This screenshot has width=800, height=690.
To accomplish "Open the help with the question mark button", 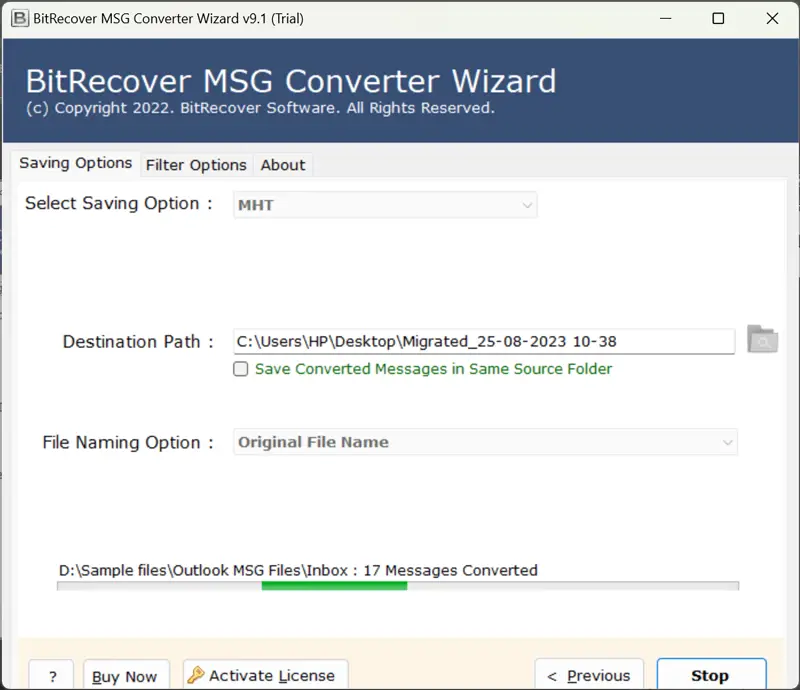I will point(51,676).
